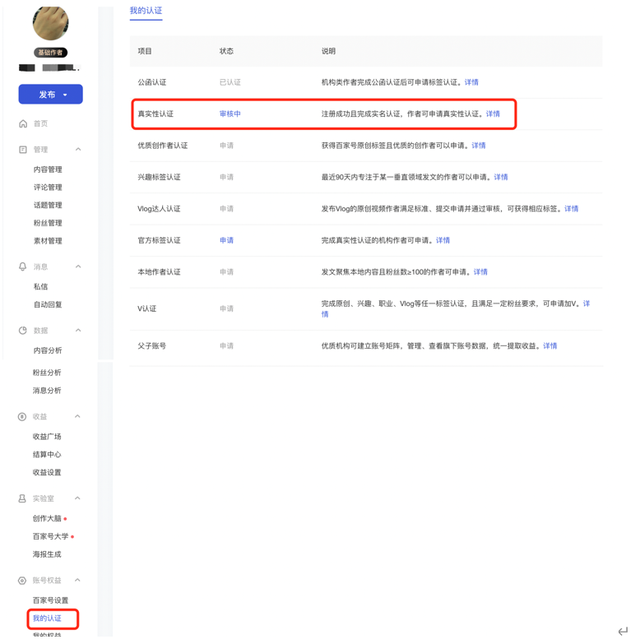
Task: Open 详情 link for 公函认证
Action: tap(471, 82)
